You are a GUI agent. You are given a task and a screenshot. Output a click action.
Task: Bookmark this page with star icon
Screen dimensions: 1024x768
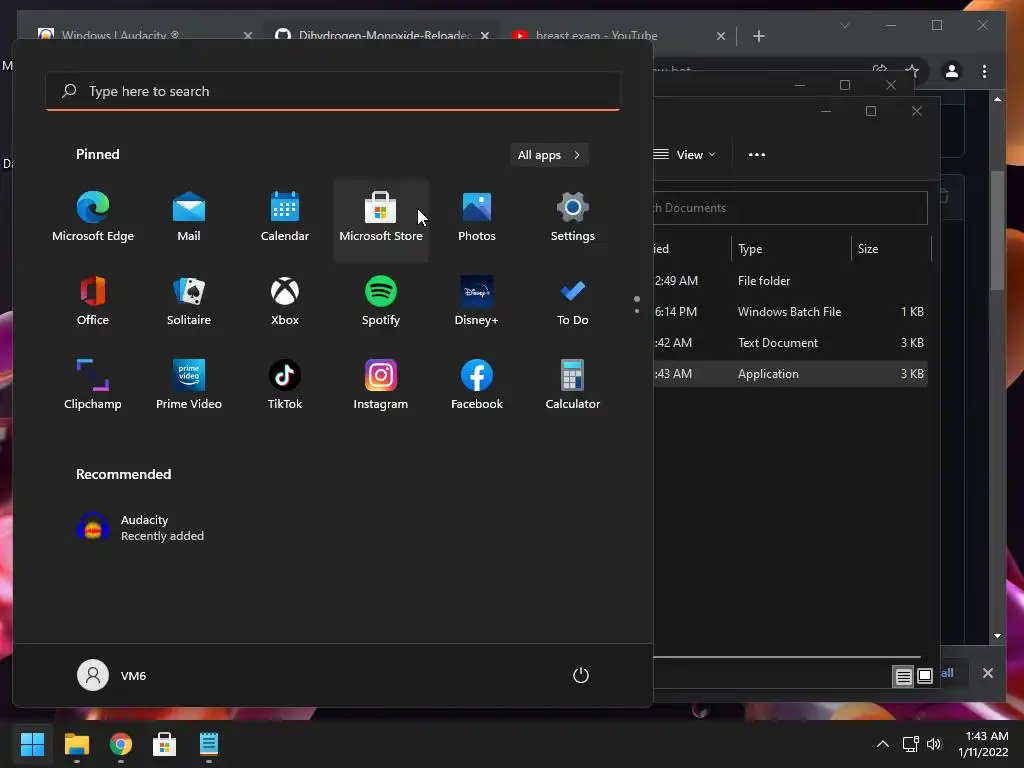tap(912, 70)
